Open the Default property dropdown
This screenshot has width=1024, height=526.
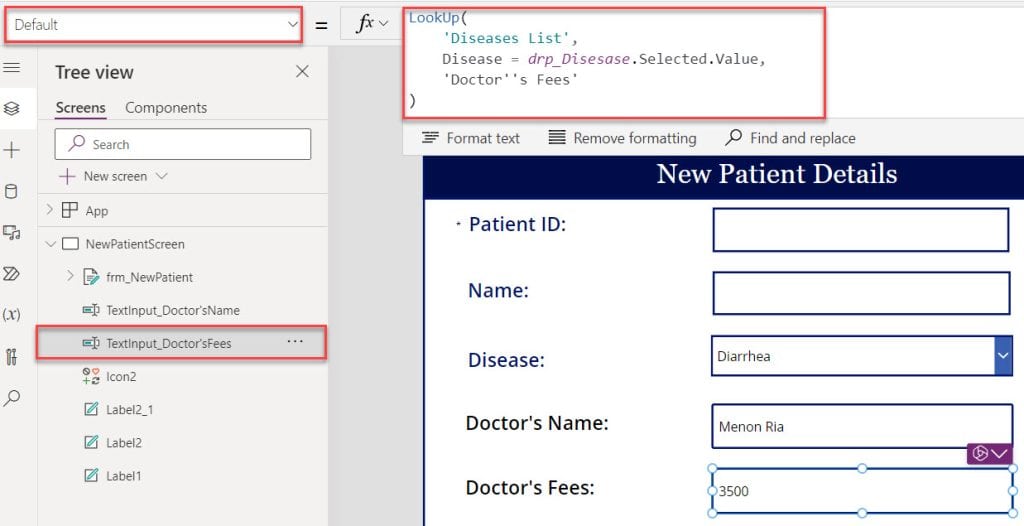tap(153, 25)
